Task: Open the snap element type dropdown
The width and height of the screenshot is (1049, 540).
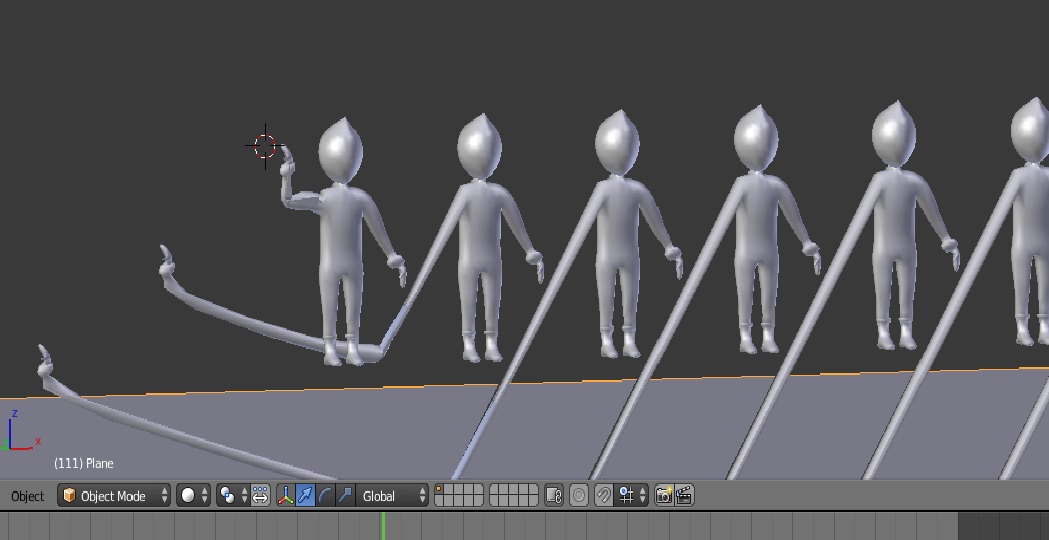Action: pyautogui.click(x=631, y=496)
